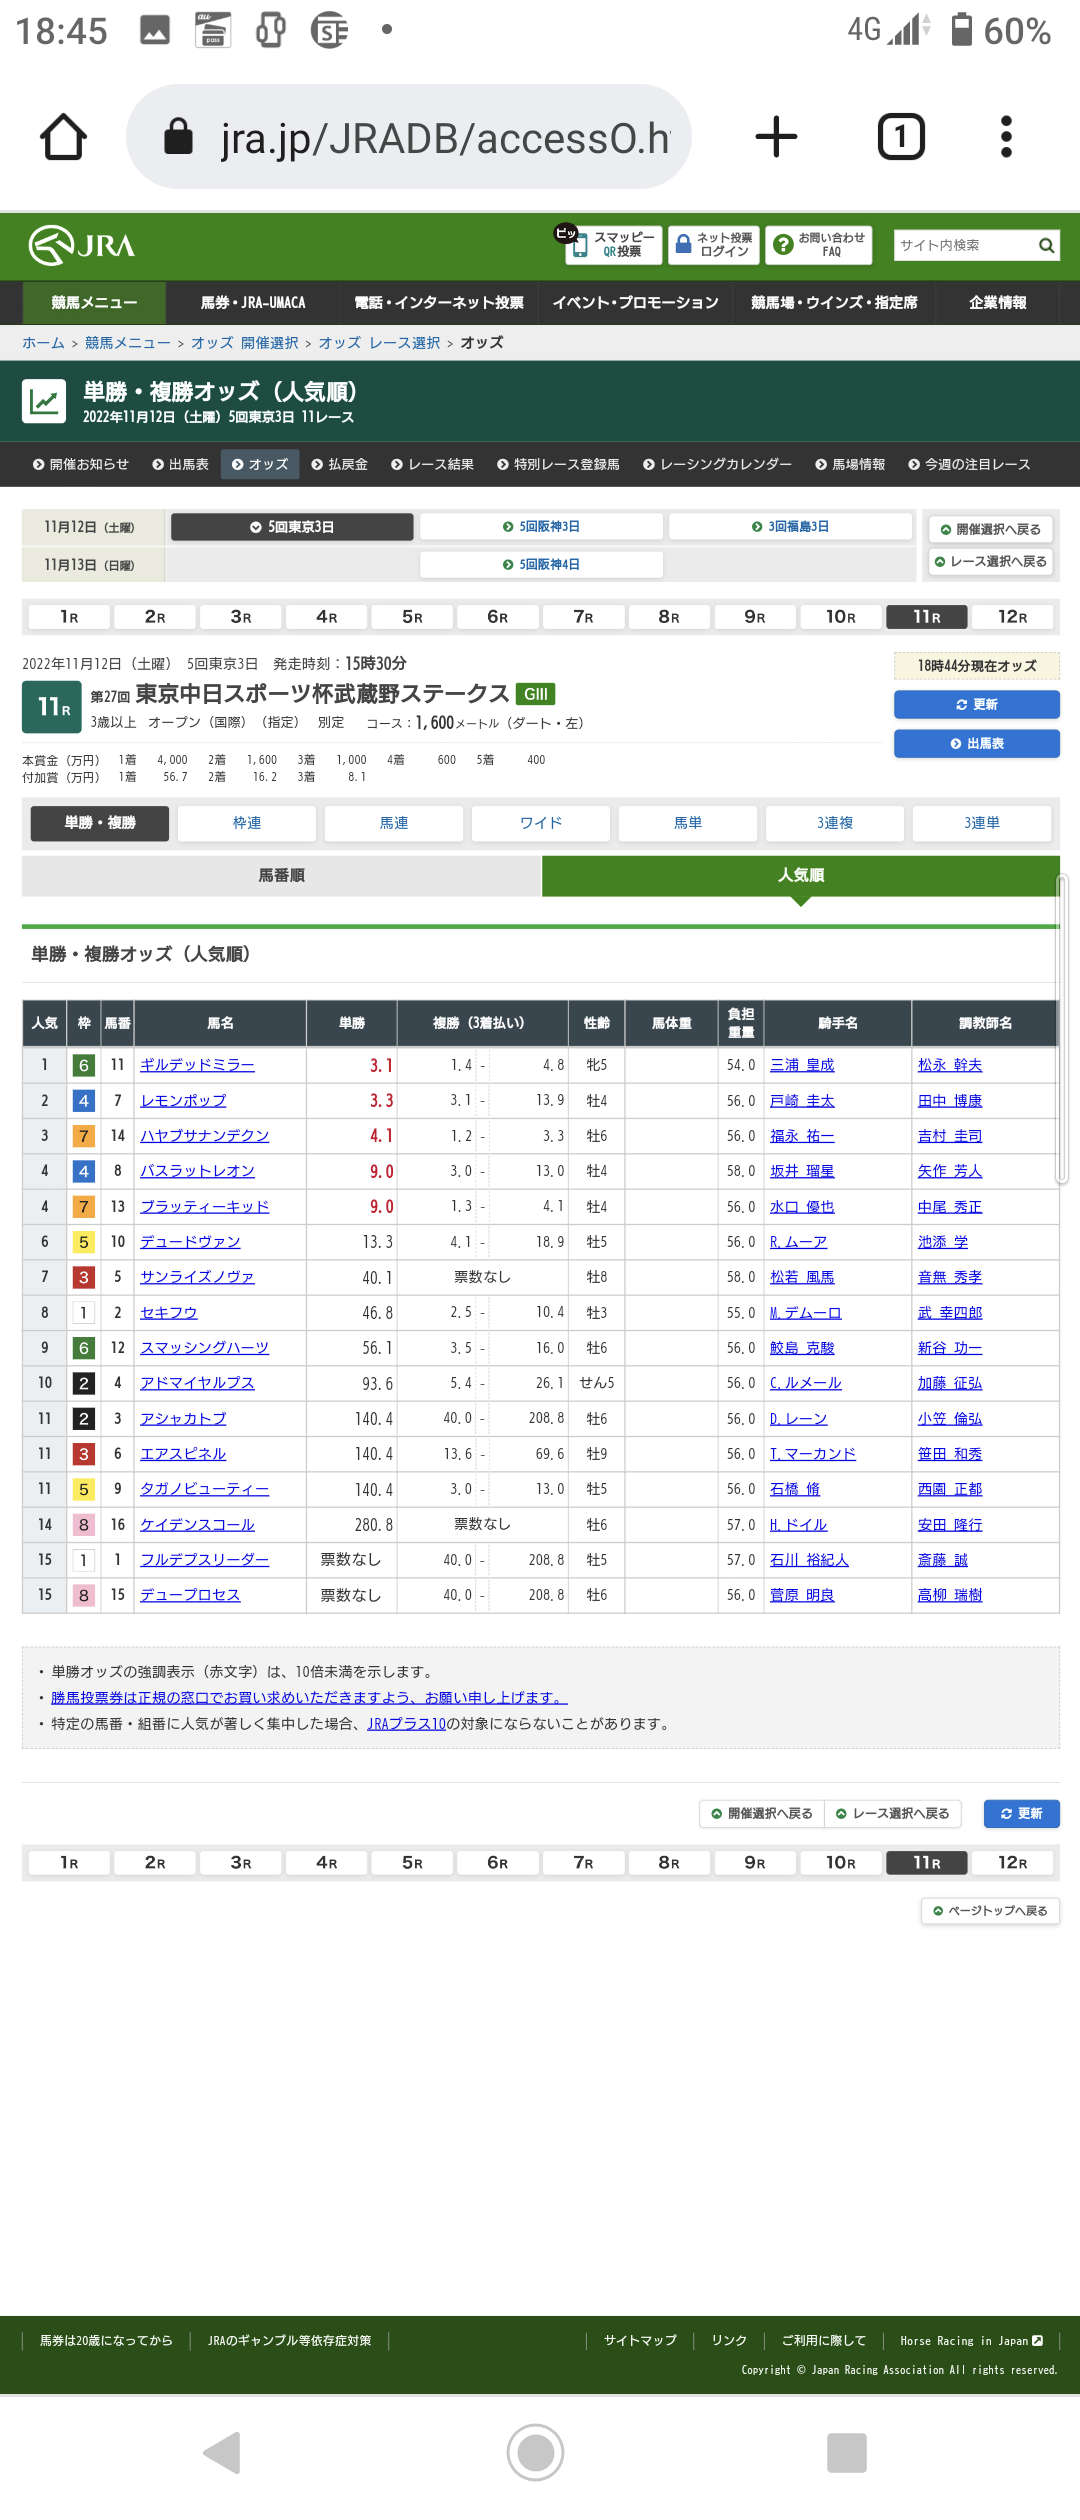Image resolution: width=1080 pixels, height=2520 pixels.
Task: Open お問い合わせ FAQ
Action: click(x=819, y=245)
